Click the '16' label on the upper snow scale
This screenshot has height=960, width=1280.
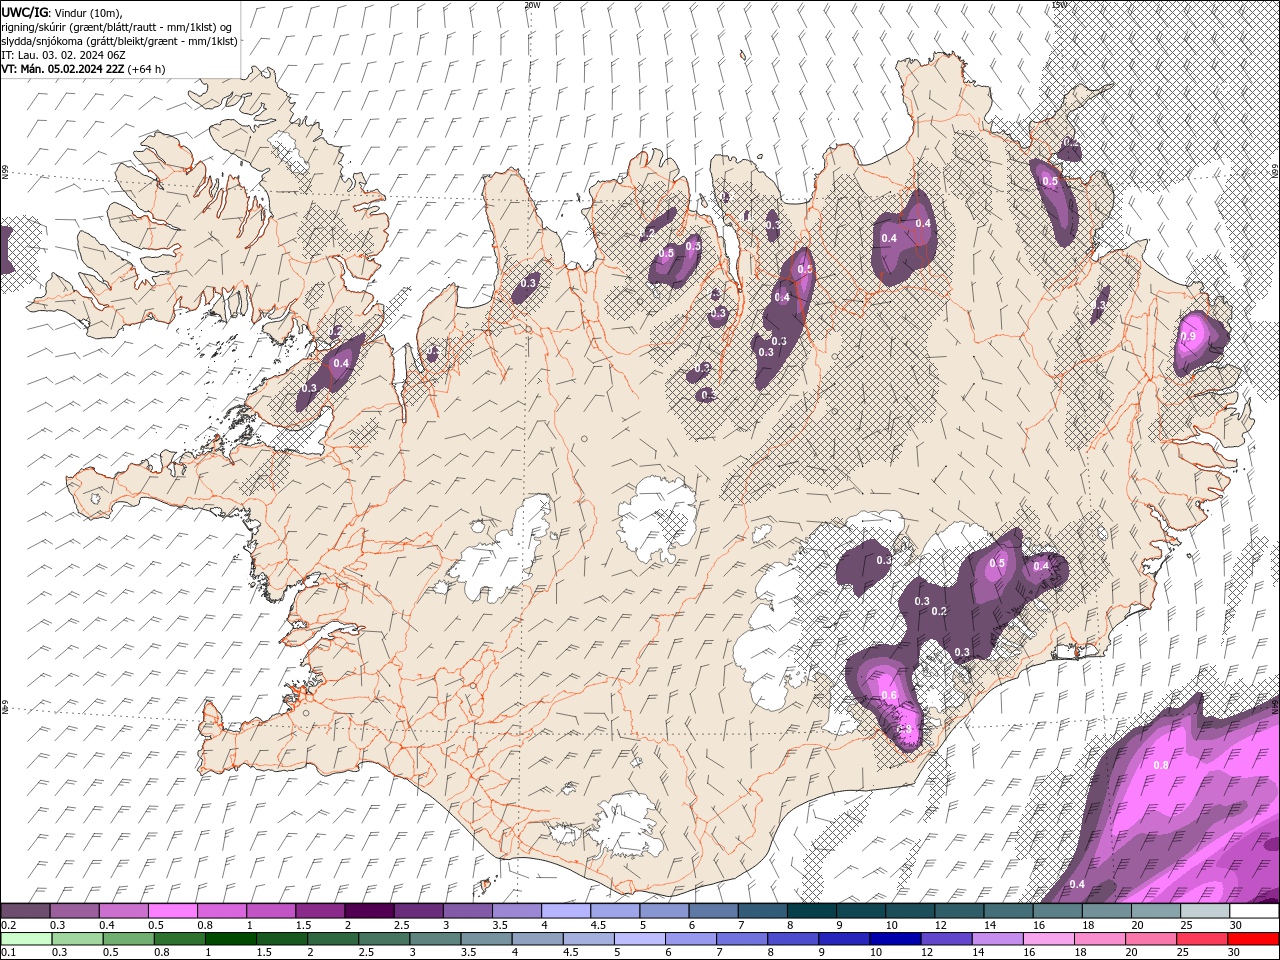click(1038, 925)
